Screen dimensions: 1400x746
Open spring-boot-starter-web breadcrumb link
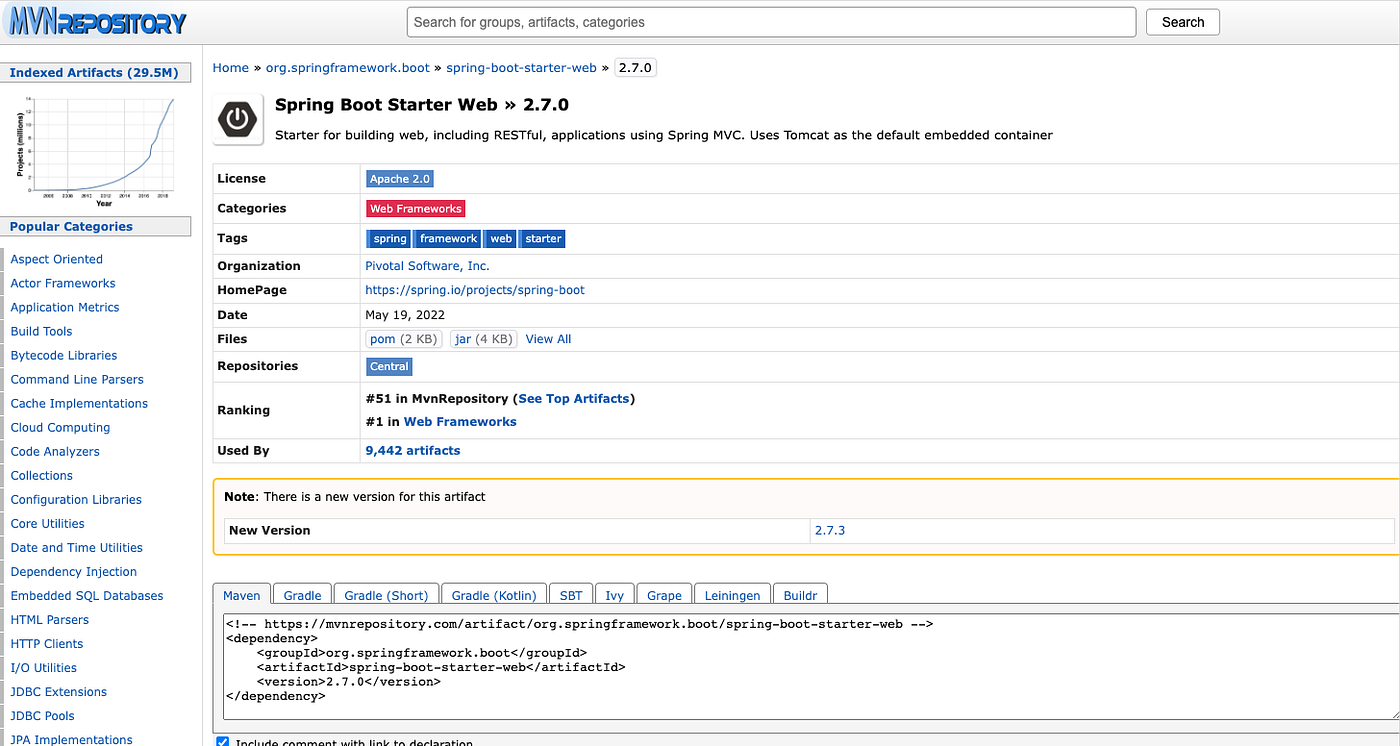click(521, 68)
